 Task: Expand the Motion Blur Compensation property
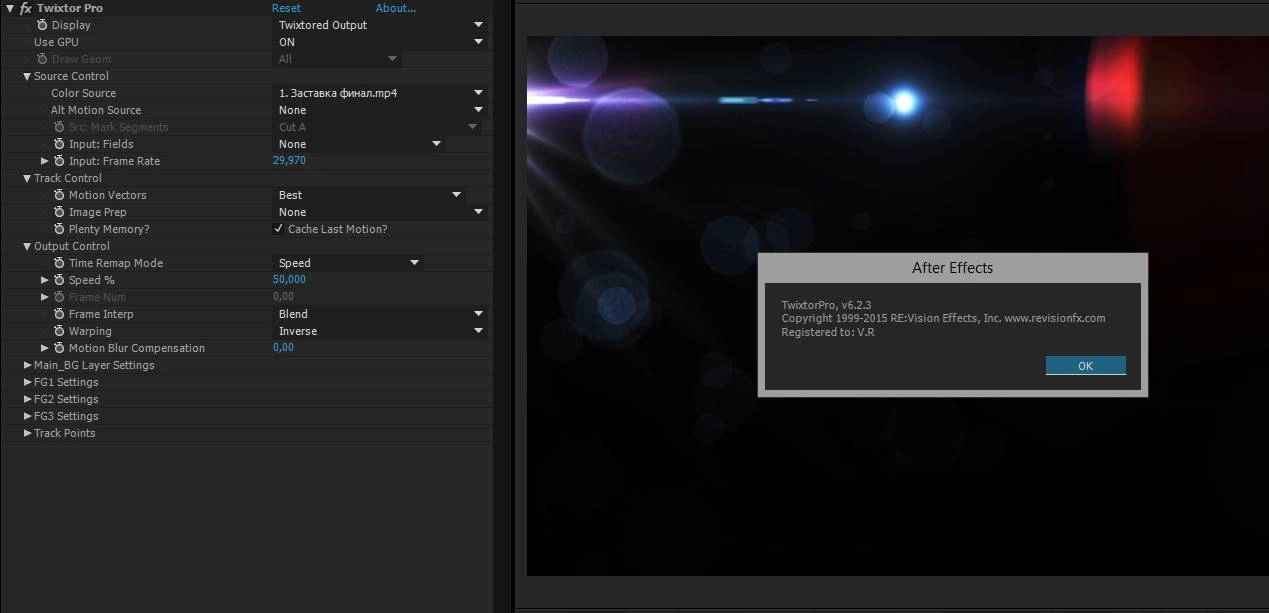(x=44, y=348)
